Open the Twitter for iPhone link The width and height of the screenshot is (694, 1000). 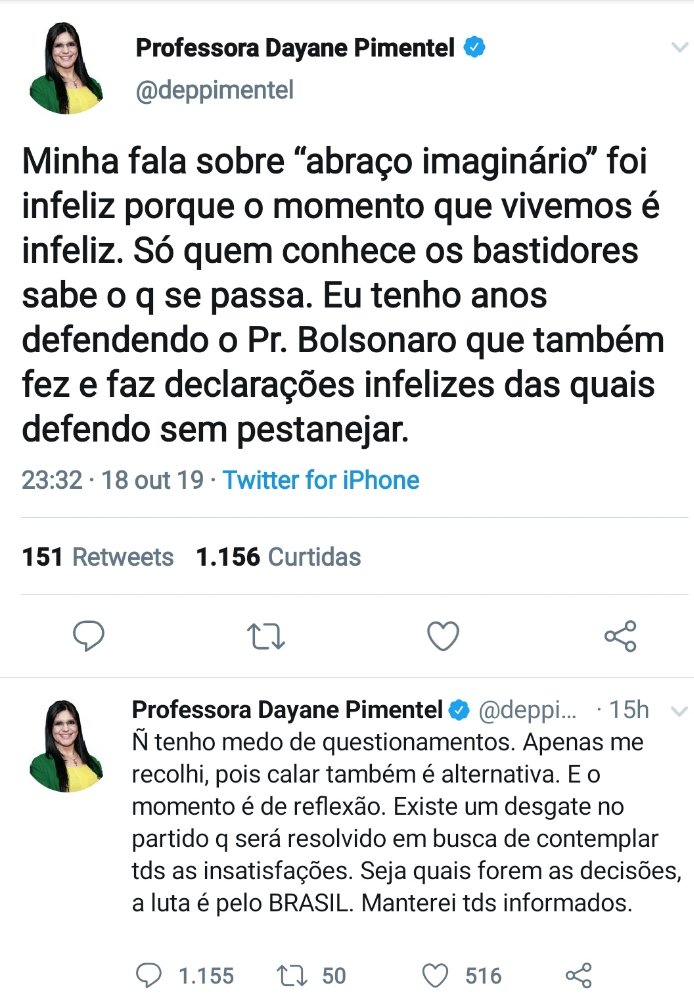coord(321,480)
